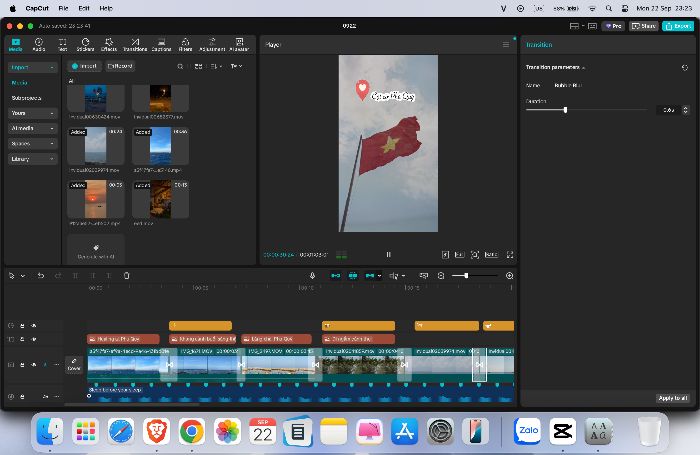The height and width of the screenshot is (455, 700).
Task: Click the Ratio button in player
Action: (491, 255)
